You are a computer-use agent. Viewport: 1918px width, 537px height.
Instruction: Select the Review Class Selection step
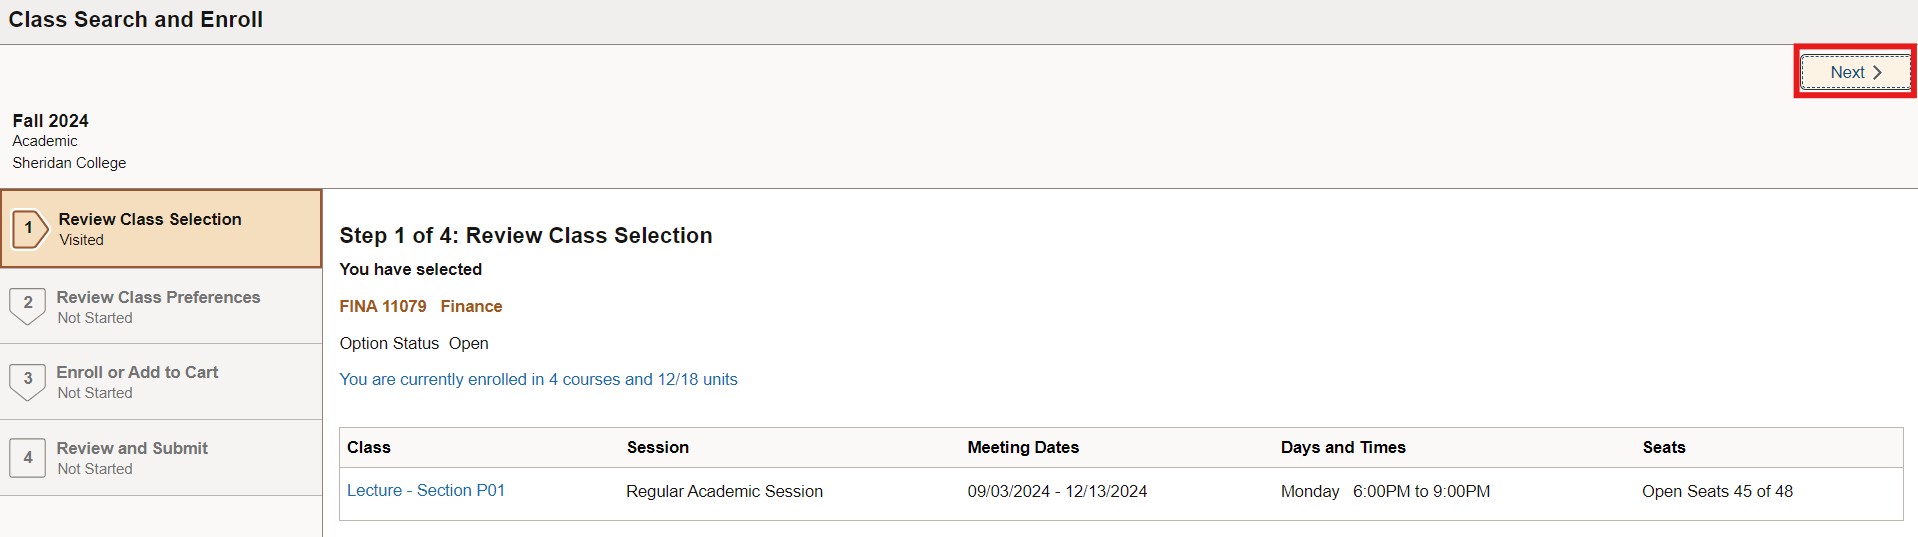(150, 219)
